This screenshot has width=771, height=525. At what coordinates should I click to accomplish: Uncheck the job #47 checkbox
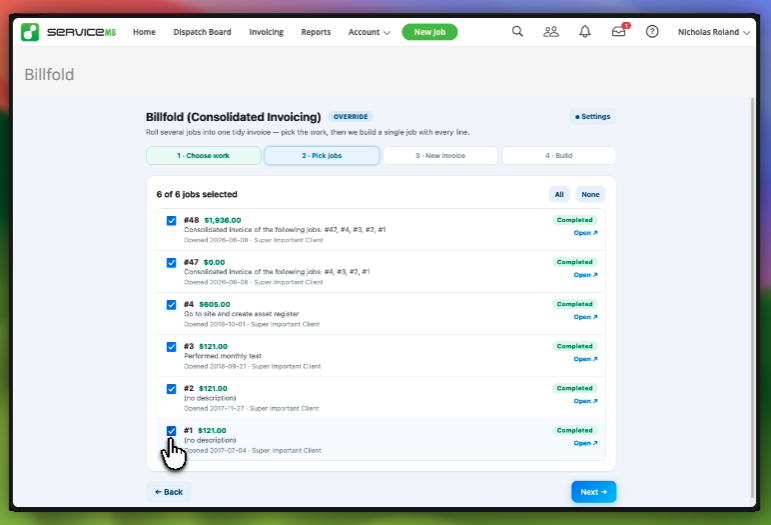pos(171,262)
